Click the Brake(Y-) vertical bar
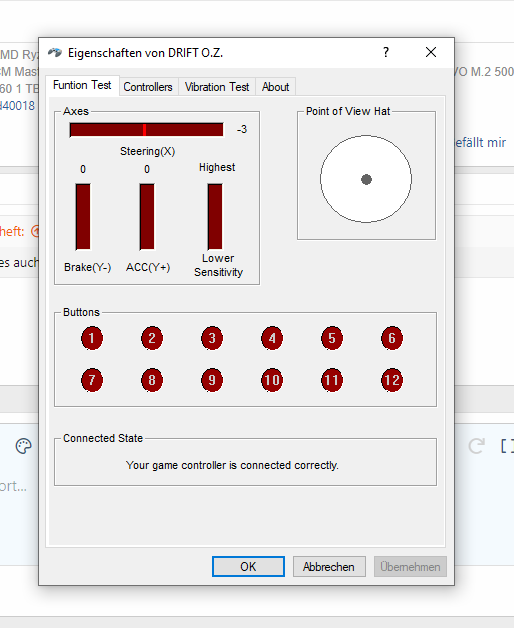The image size is (514, 628). click(83, 217)
